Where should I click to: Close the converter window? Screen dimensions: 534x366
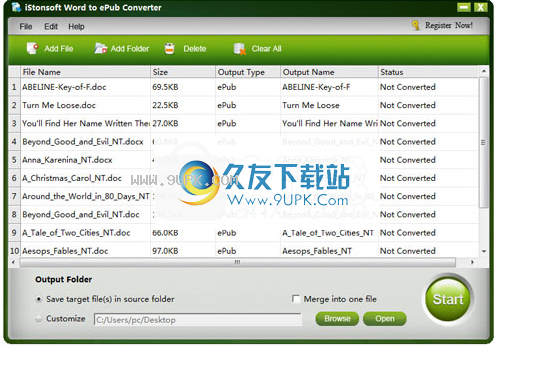(x=481, y=7)
